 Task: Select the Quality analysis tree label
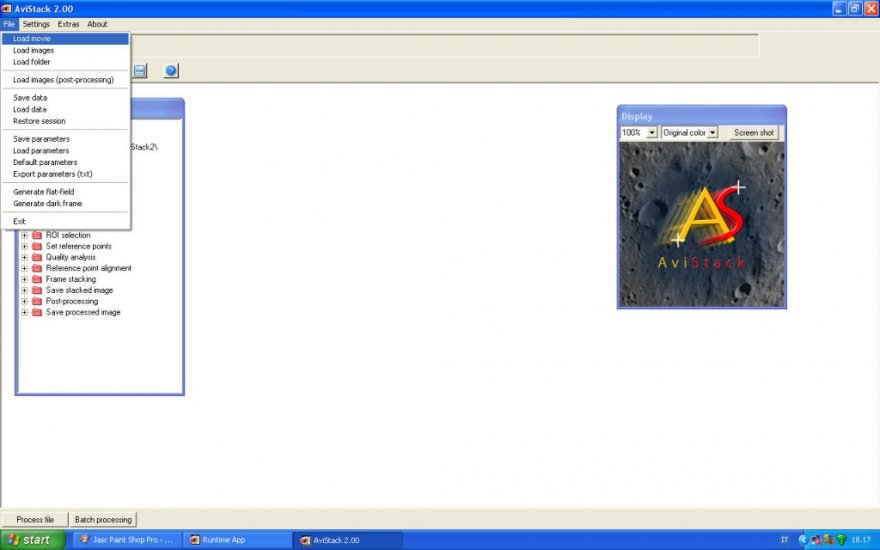click(x=71, y=257)
